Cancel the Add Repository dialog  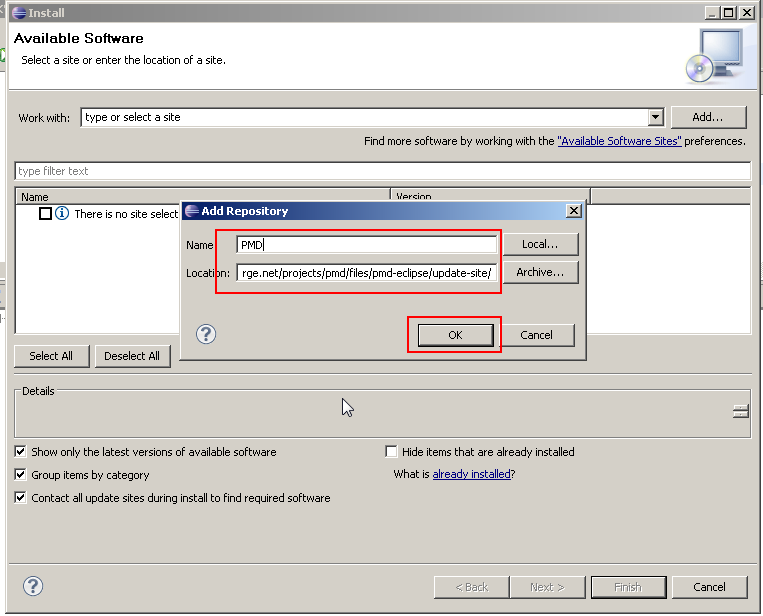coord(536,335)
